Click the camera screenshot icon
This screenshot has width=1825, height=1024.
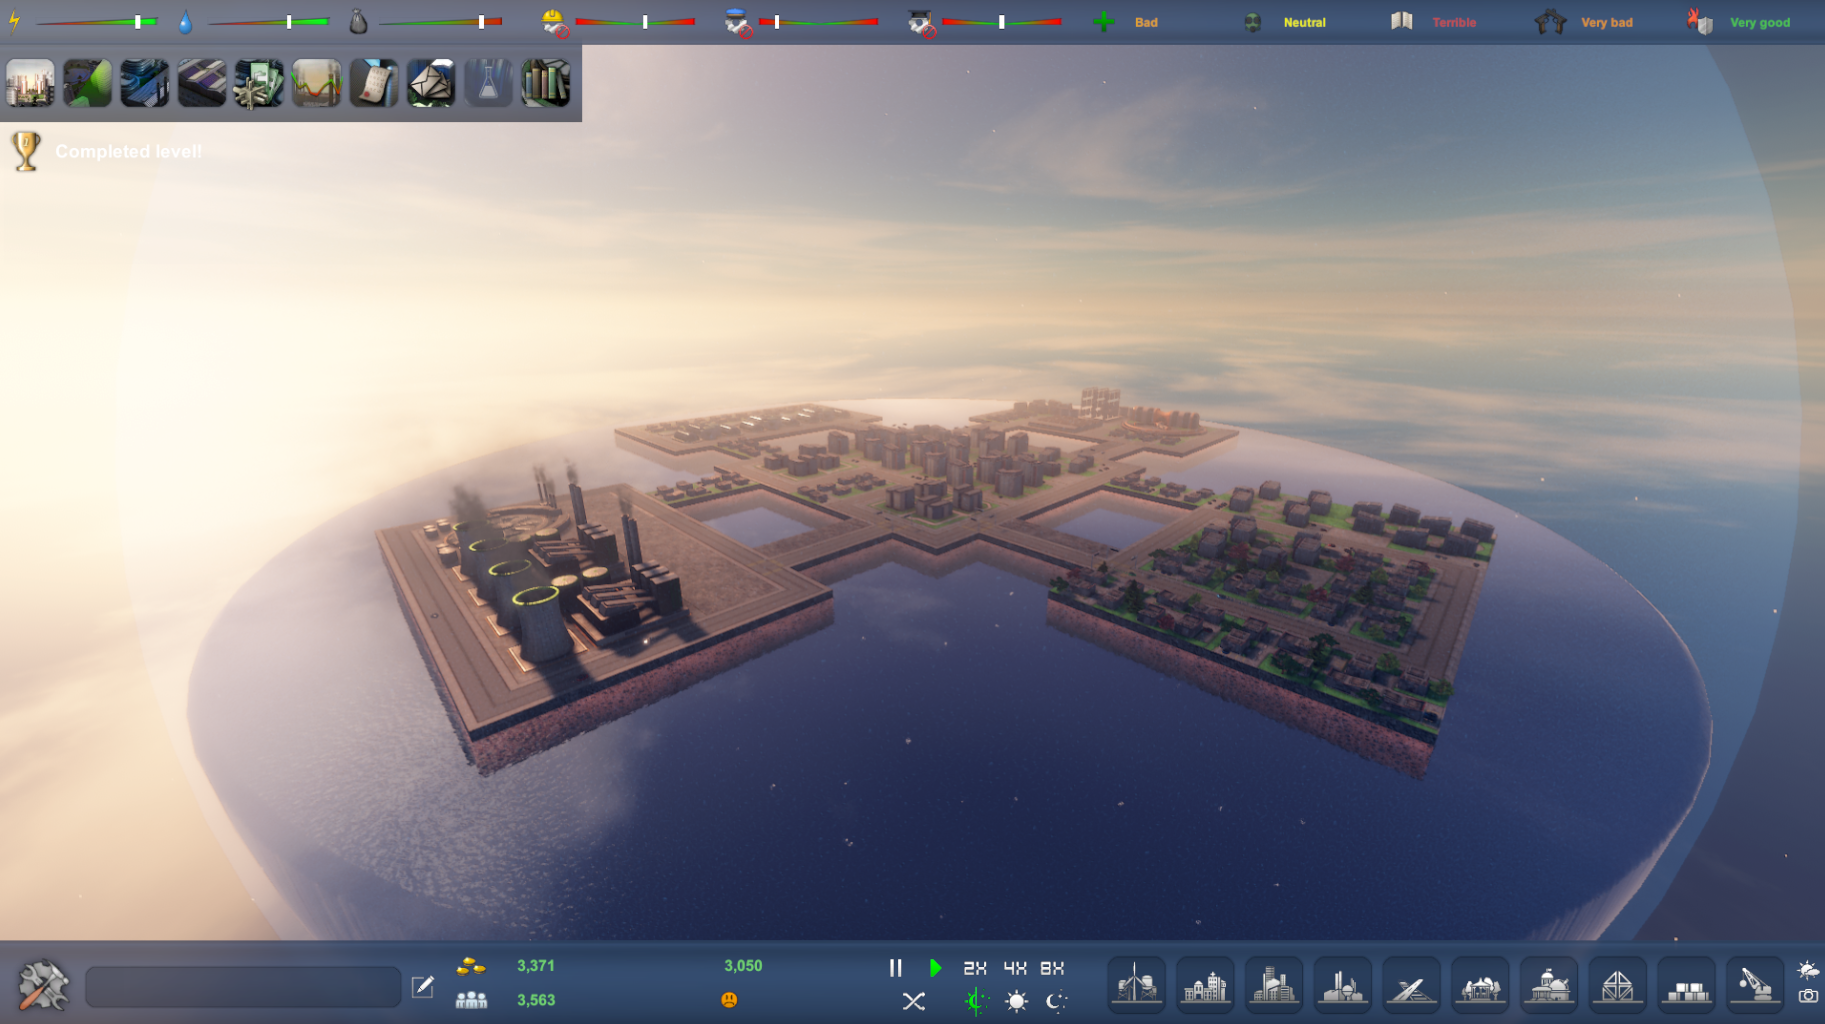[x=1808, y=996]
